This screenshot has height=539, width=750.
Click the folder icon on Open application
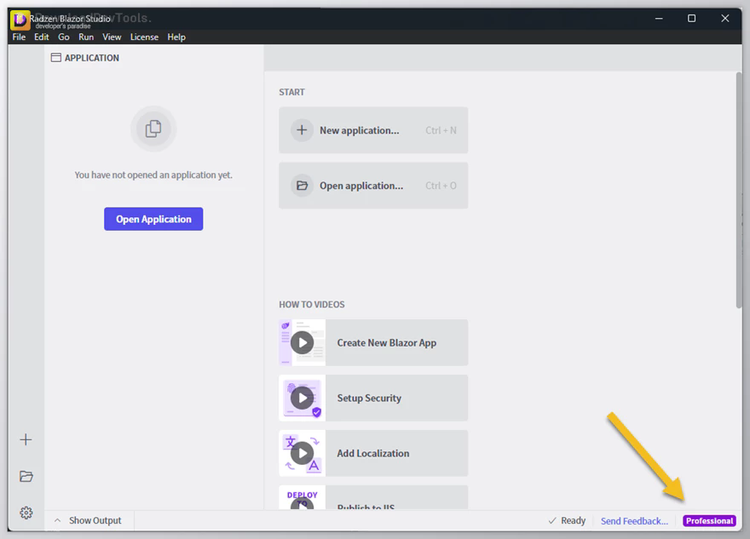click(302, 186)
